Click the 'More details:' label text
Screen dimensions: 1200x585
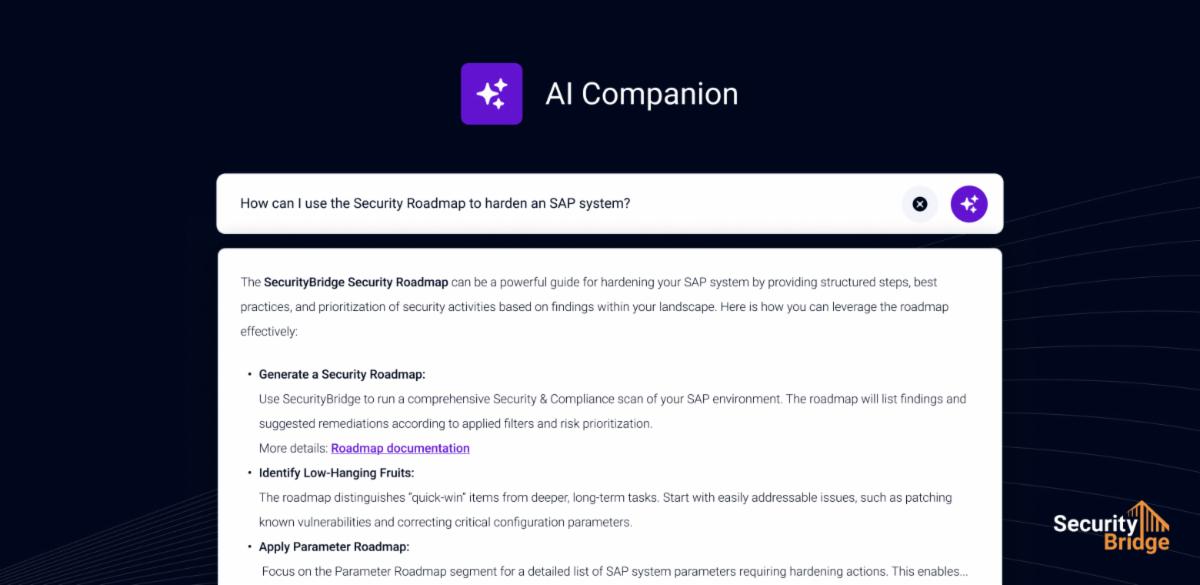(293, 448)
